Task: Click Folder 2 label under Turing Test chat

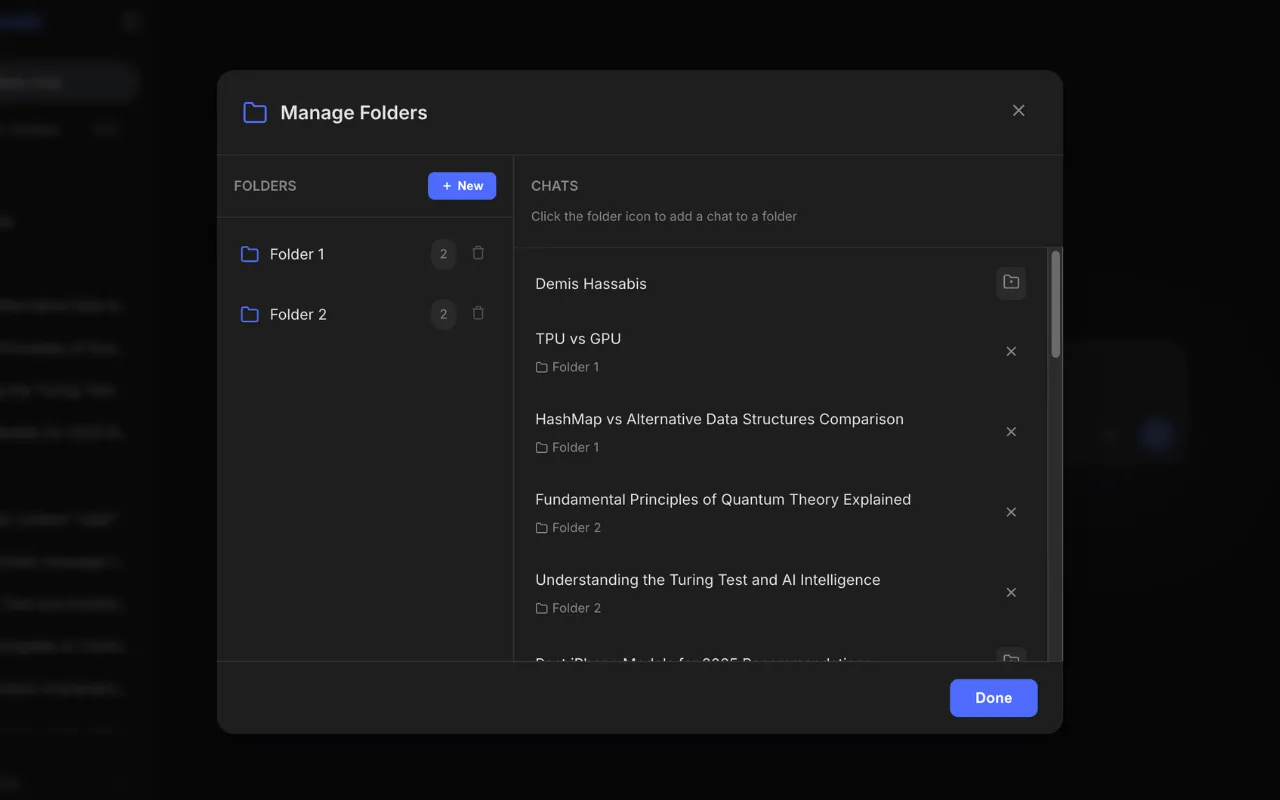Action: tap(576, 608)
